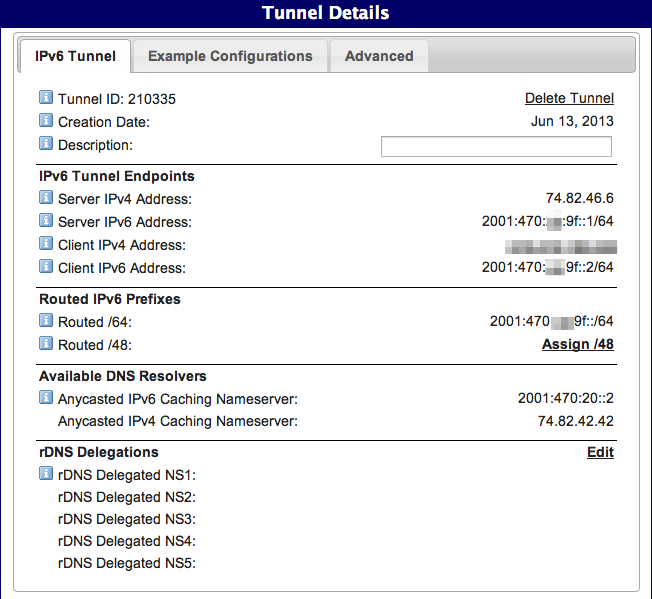Click the Server IPv6 address value ending ::1/64
Viewport: 652px width, 599px height.
coord(548,221)
